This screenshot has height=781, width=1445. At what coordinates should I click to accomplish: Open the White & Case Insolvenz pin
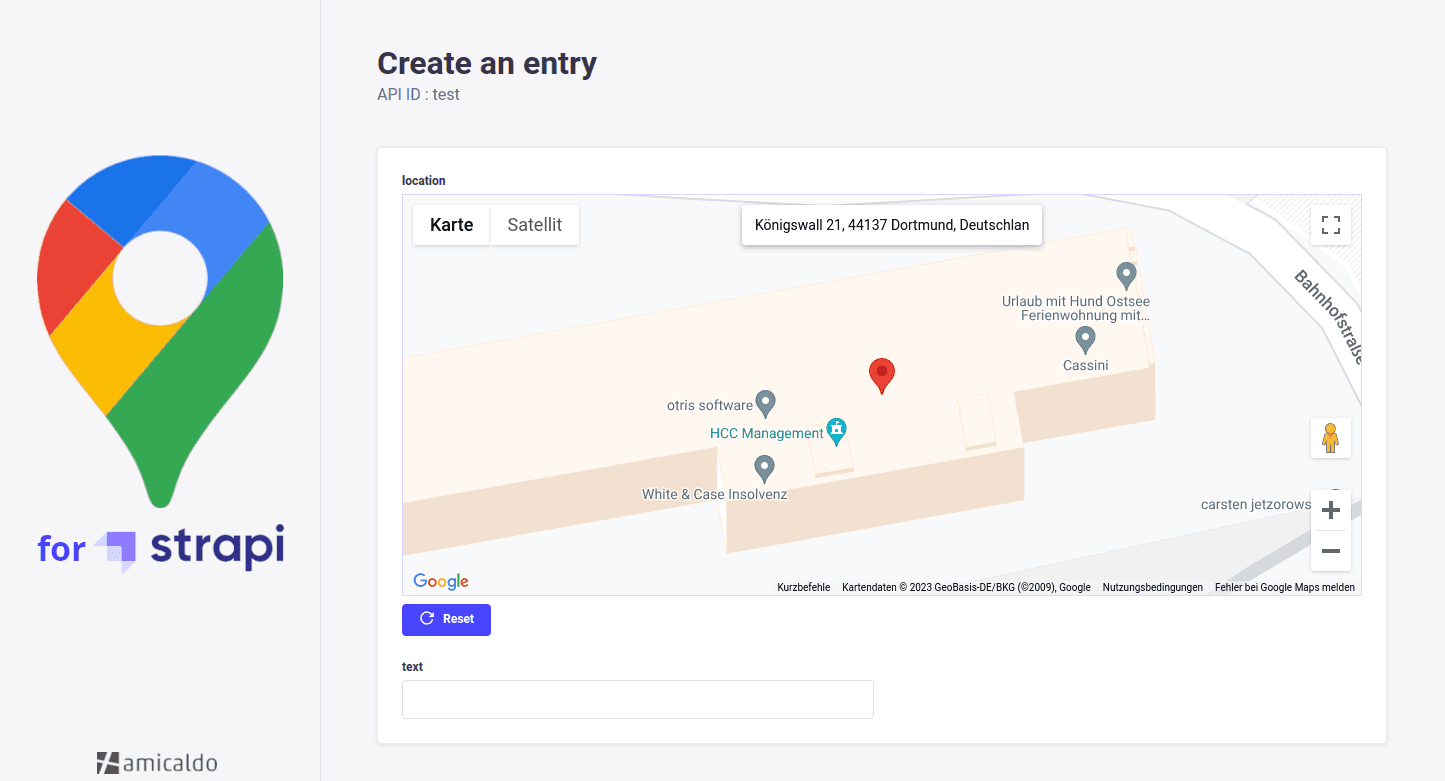point(764,469)
